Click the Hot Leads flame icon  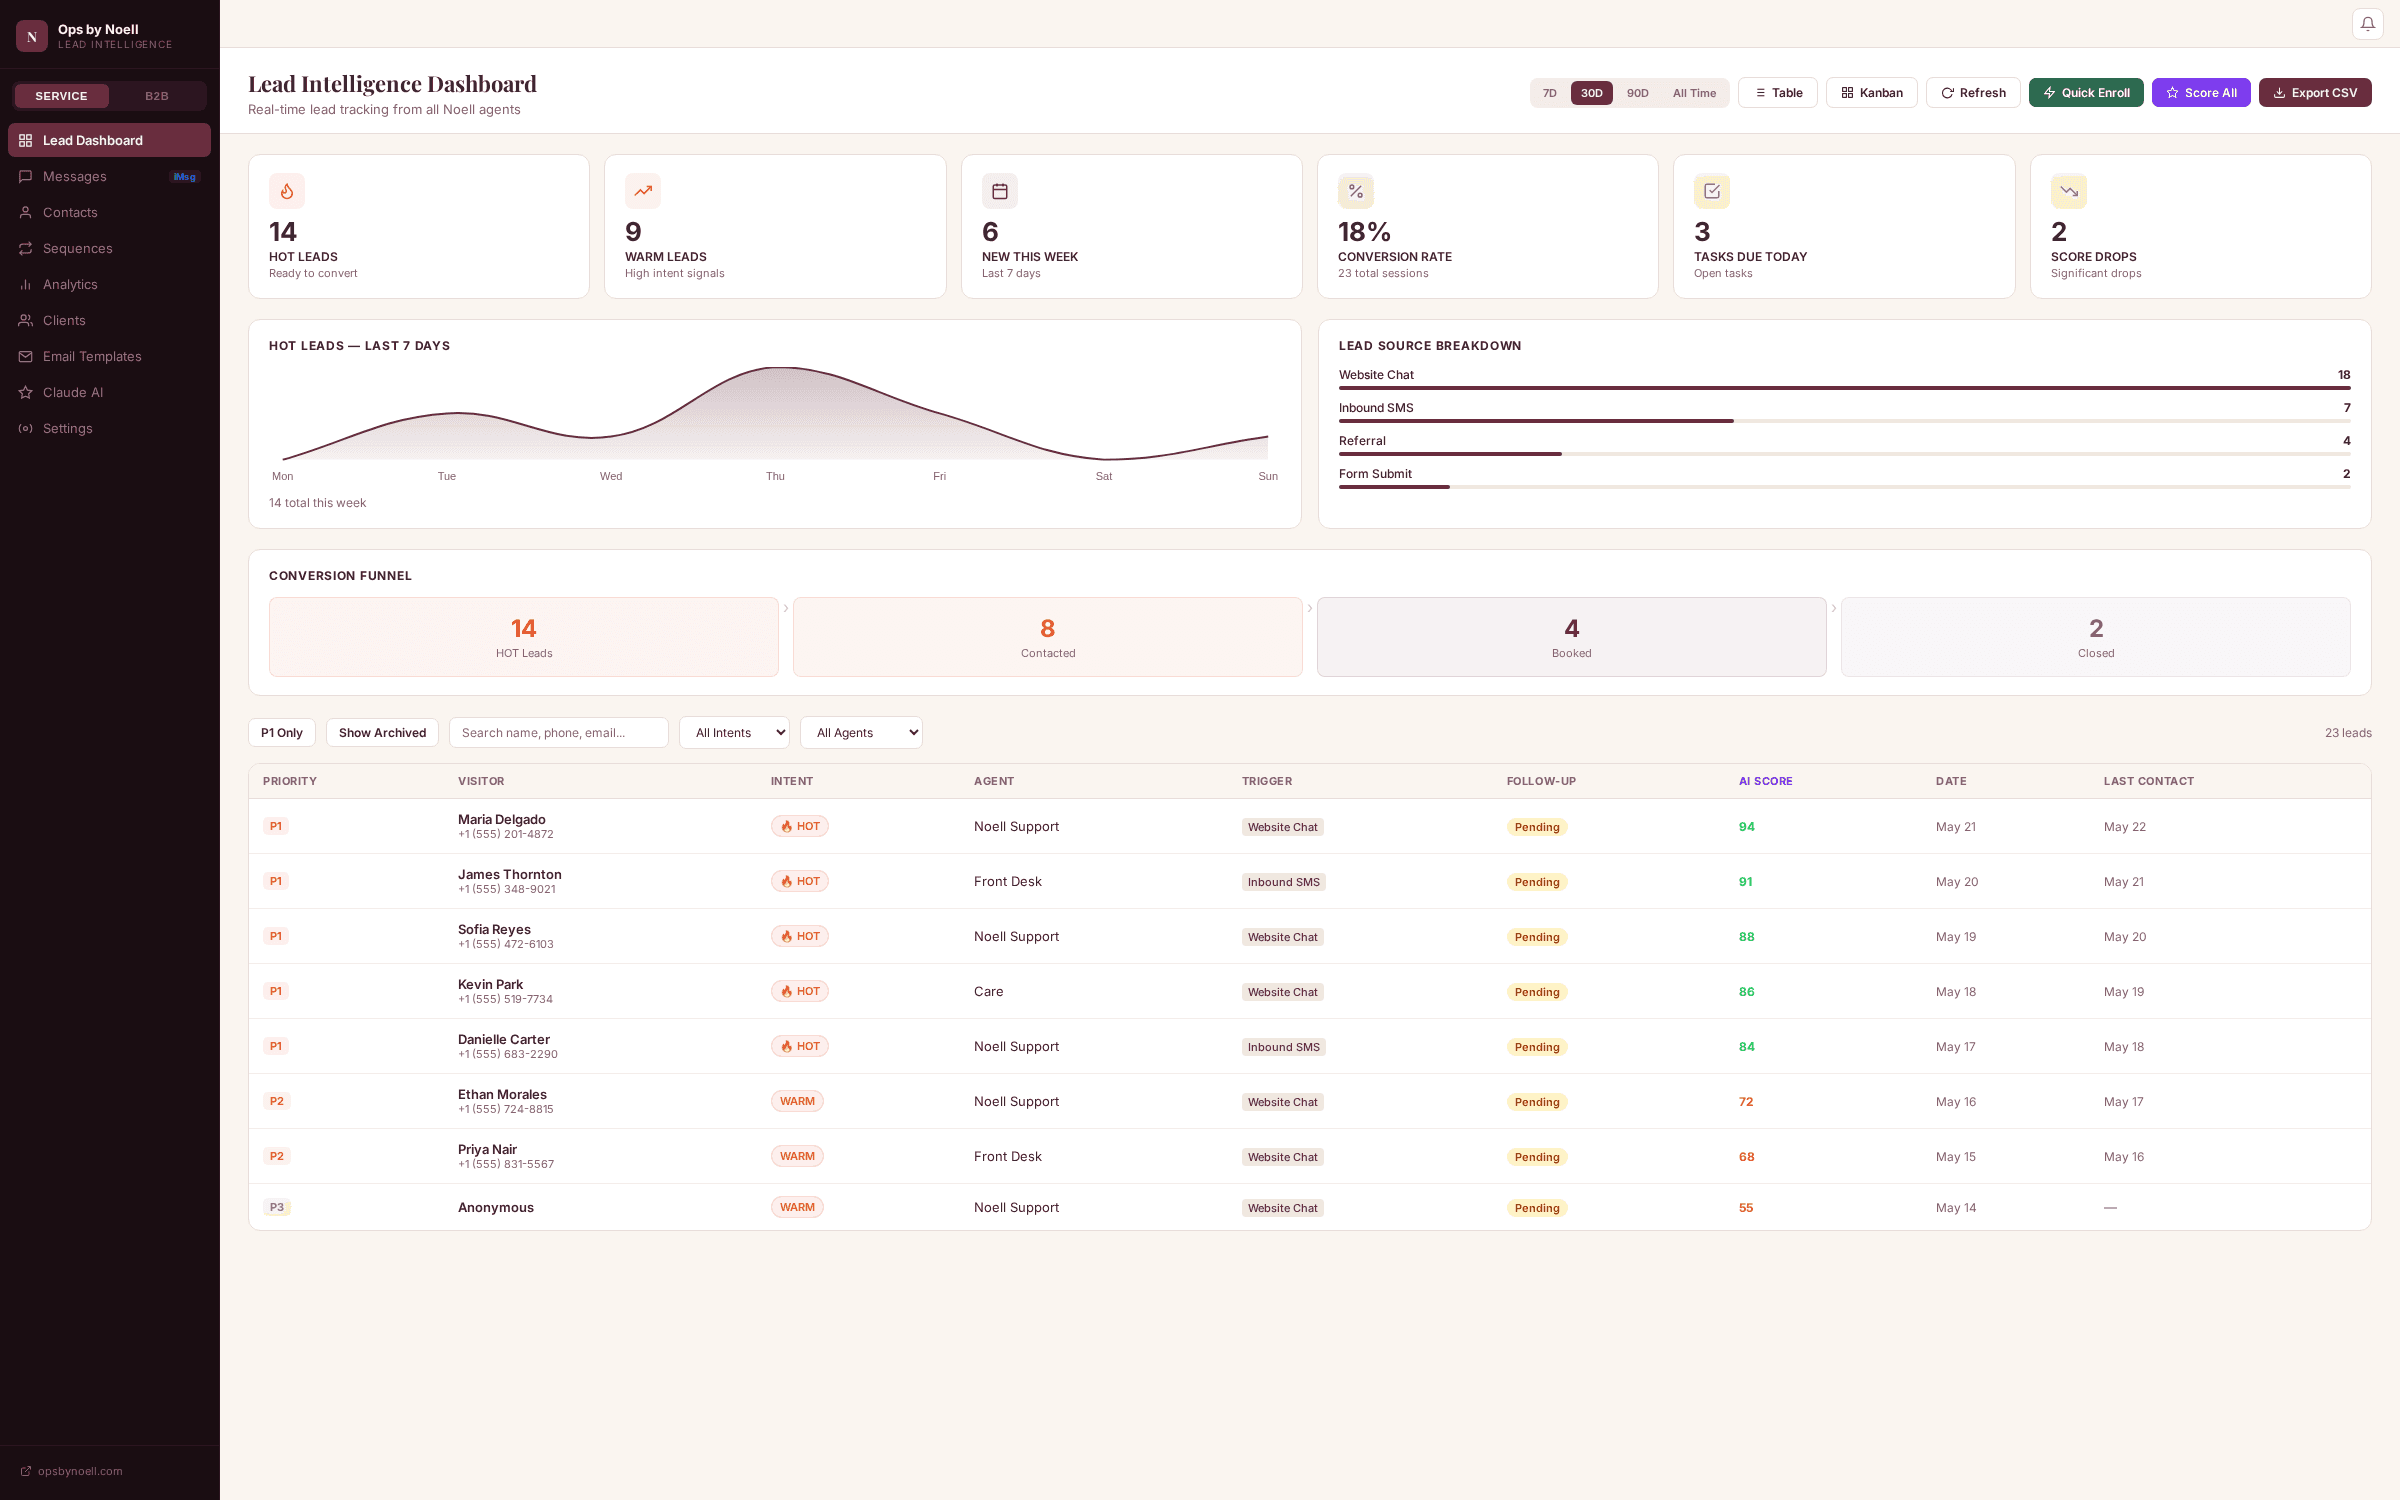(x=287, y=191)
